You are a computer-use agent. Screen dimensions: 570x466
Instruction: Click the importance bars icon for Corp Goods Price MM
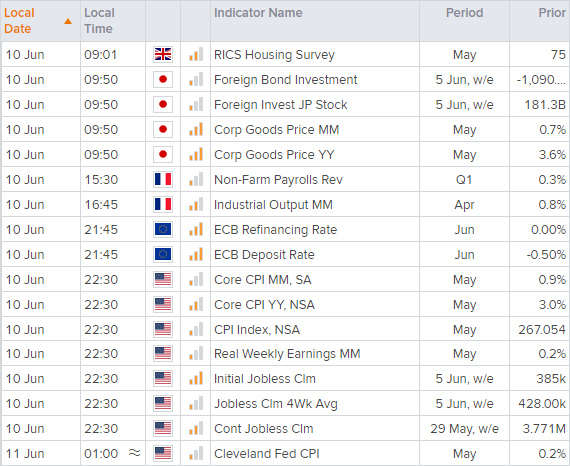(196, 129)
